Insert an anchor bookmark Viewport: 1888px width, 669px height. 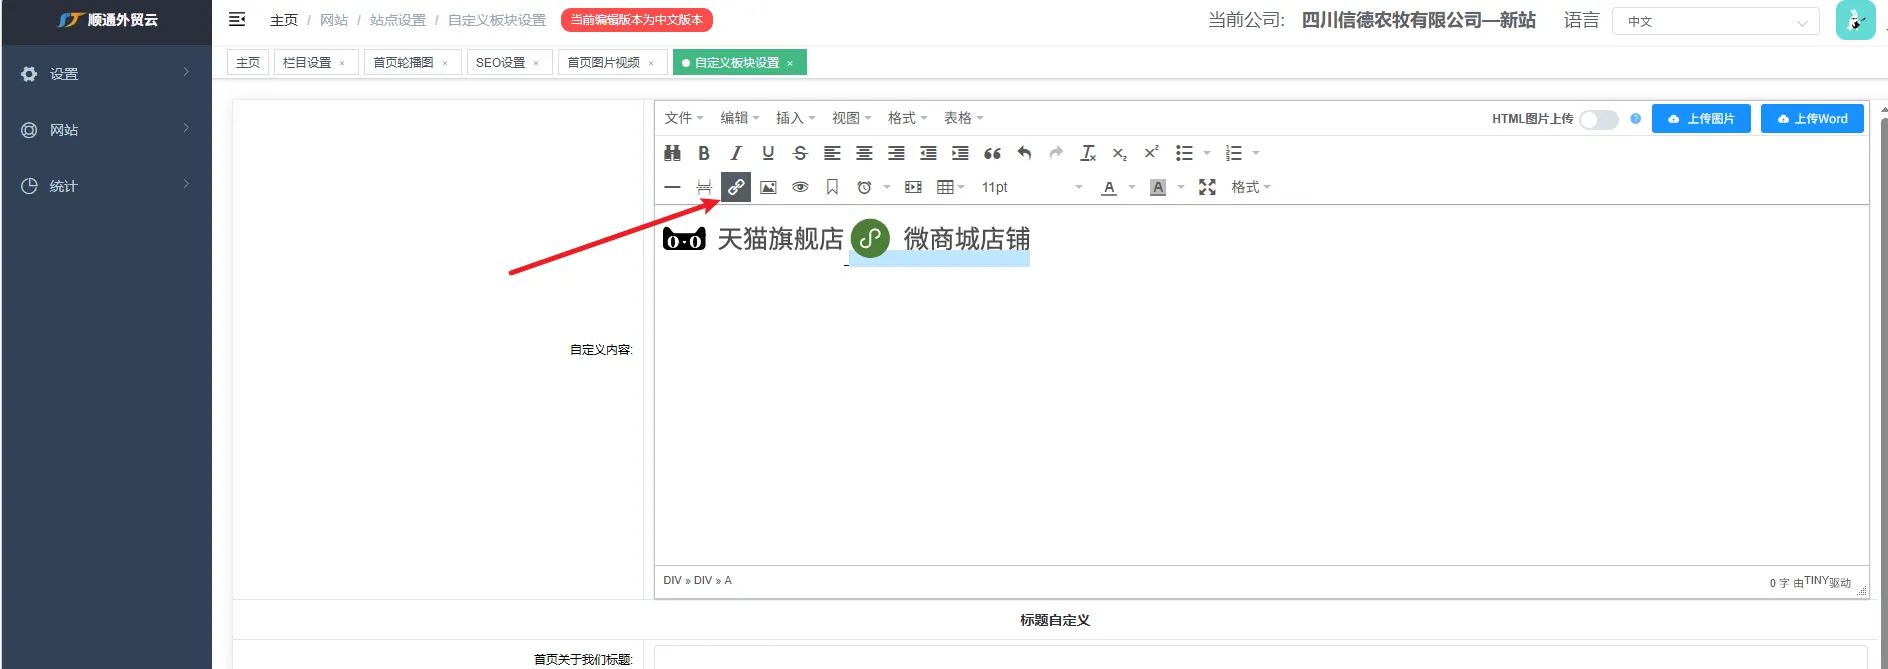pos(832,187)
